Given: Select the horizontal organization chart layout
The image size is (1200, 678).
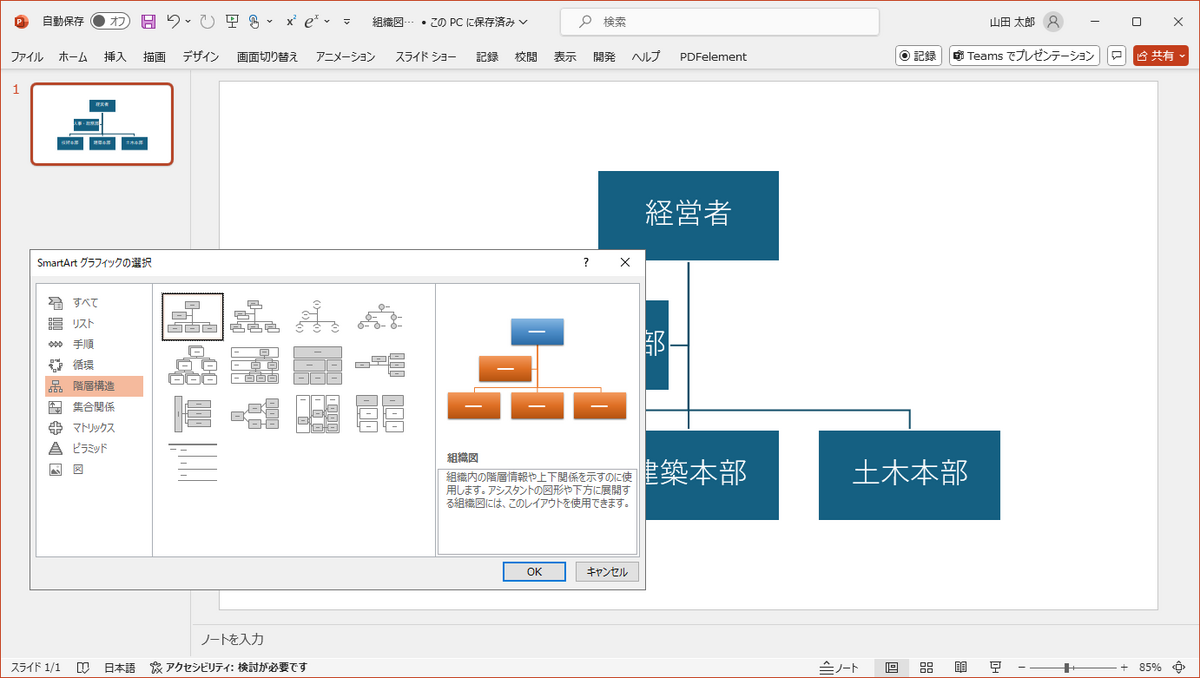Looking at the screenshot, I should (x=380, y=365).
